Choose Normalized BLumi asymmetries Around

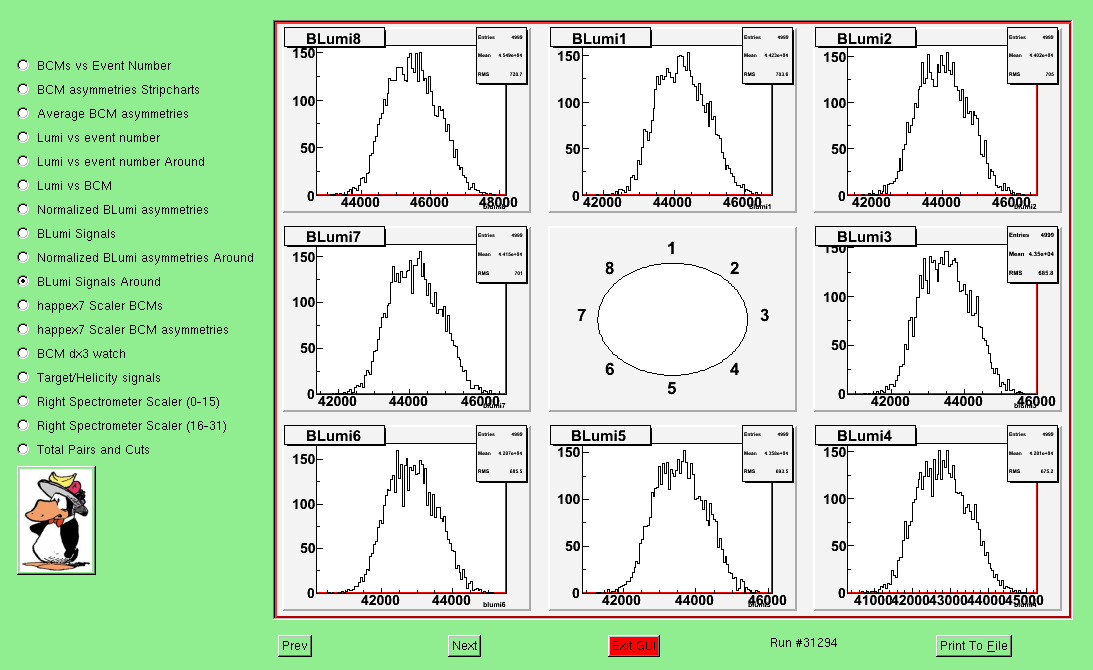tap(23, 257)
